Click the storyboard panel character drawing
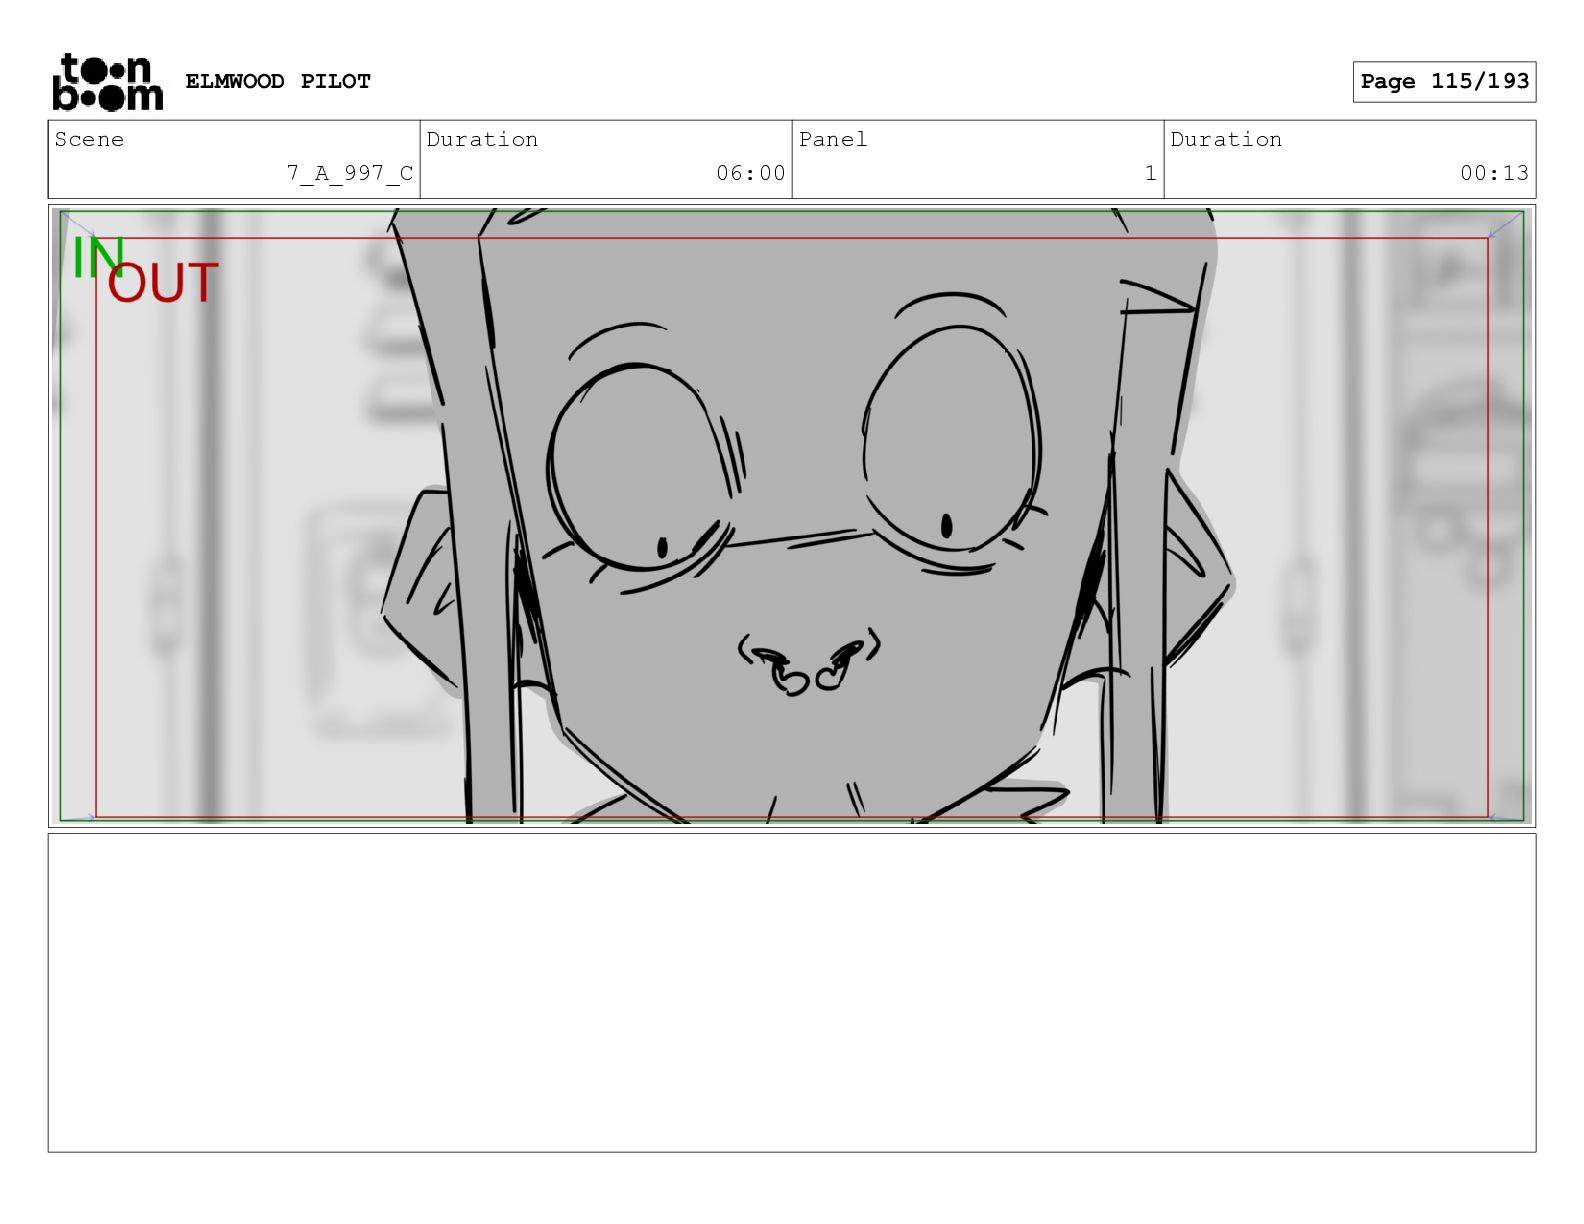 pyautogui.click(x=808, y=516)
